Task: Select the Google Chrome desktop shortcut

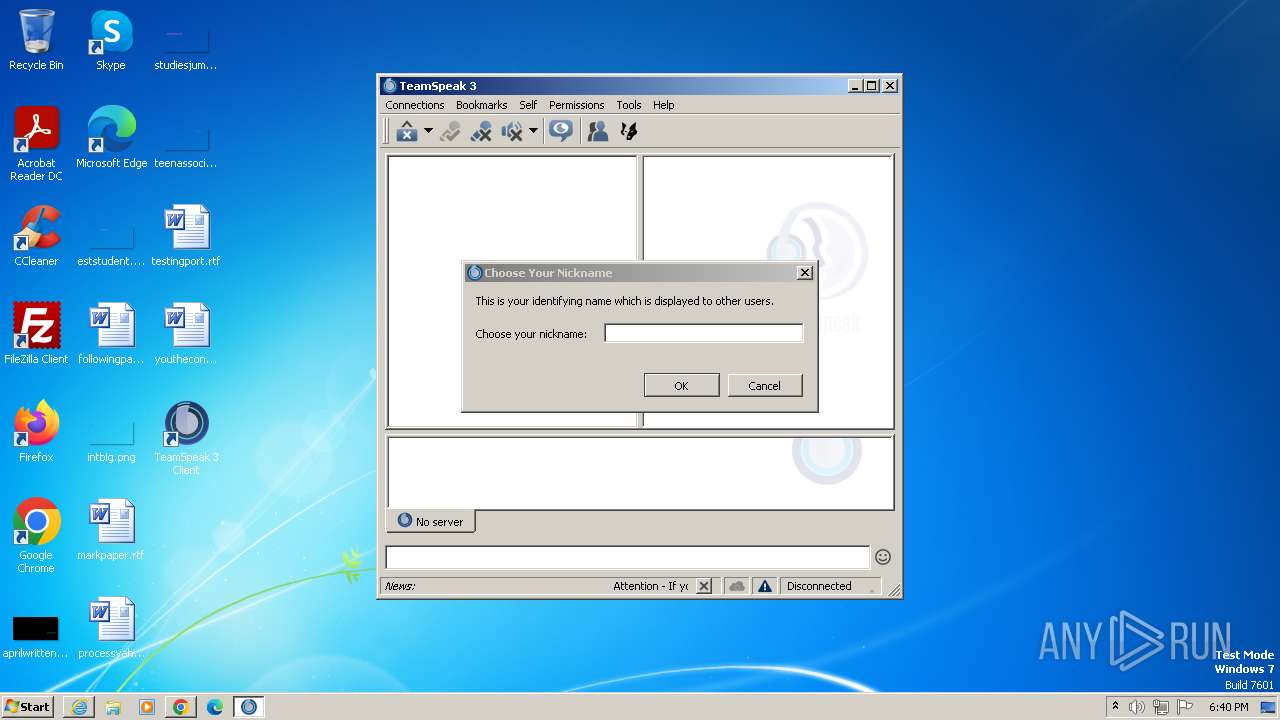Action: click(x=36, y=536)
